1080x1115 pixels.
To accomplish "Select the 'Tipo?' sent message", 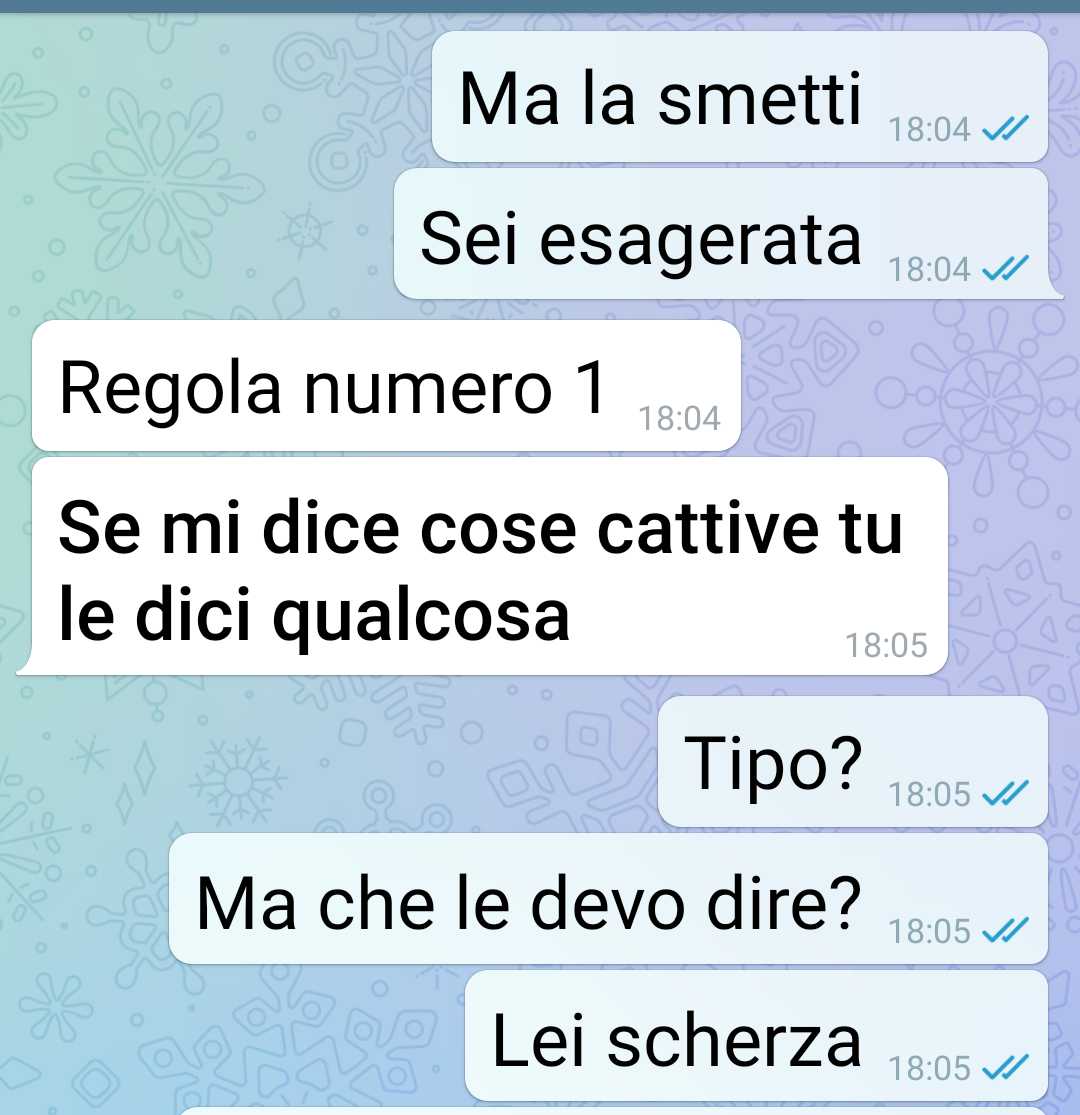I will click(x=852, y=762).
